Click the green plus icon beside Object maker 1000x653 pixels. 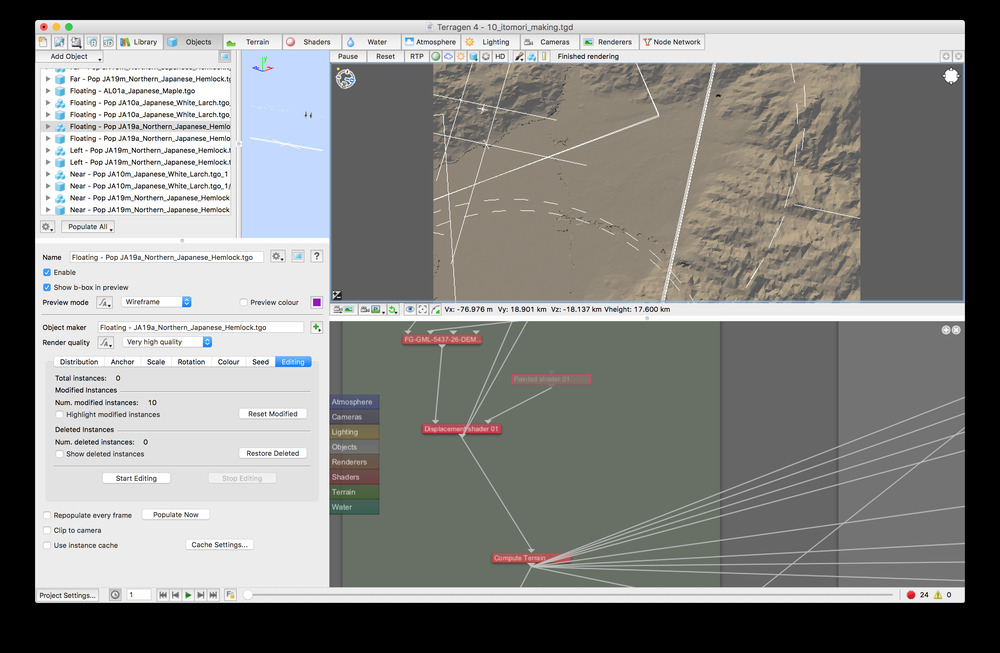tap(316, 327)
